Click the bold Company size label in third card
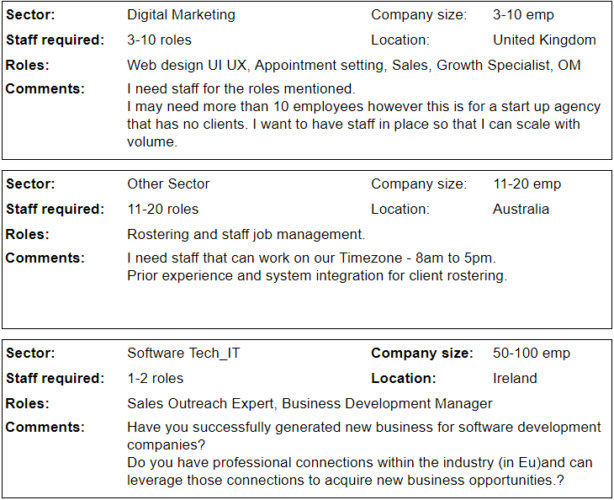The image size is (614, 500). 422,353
